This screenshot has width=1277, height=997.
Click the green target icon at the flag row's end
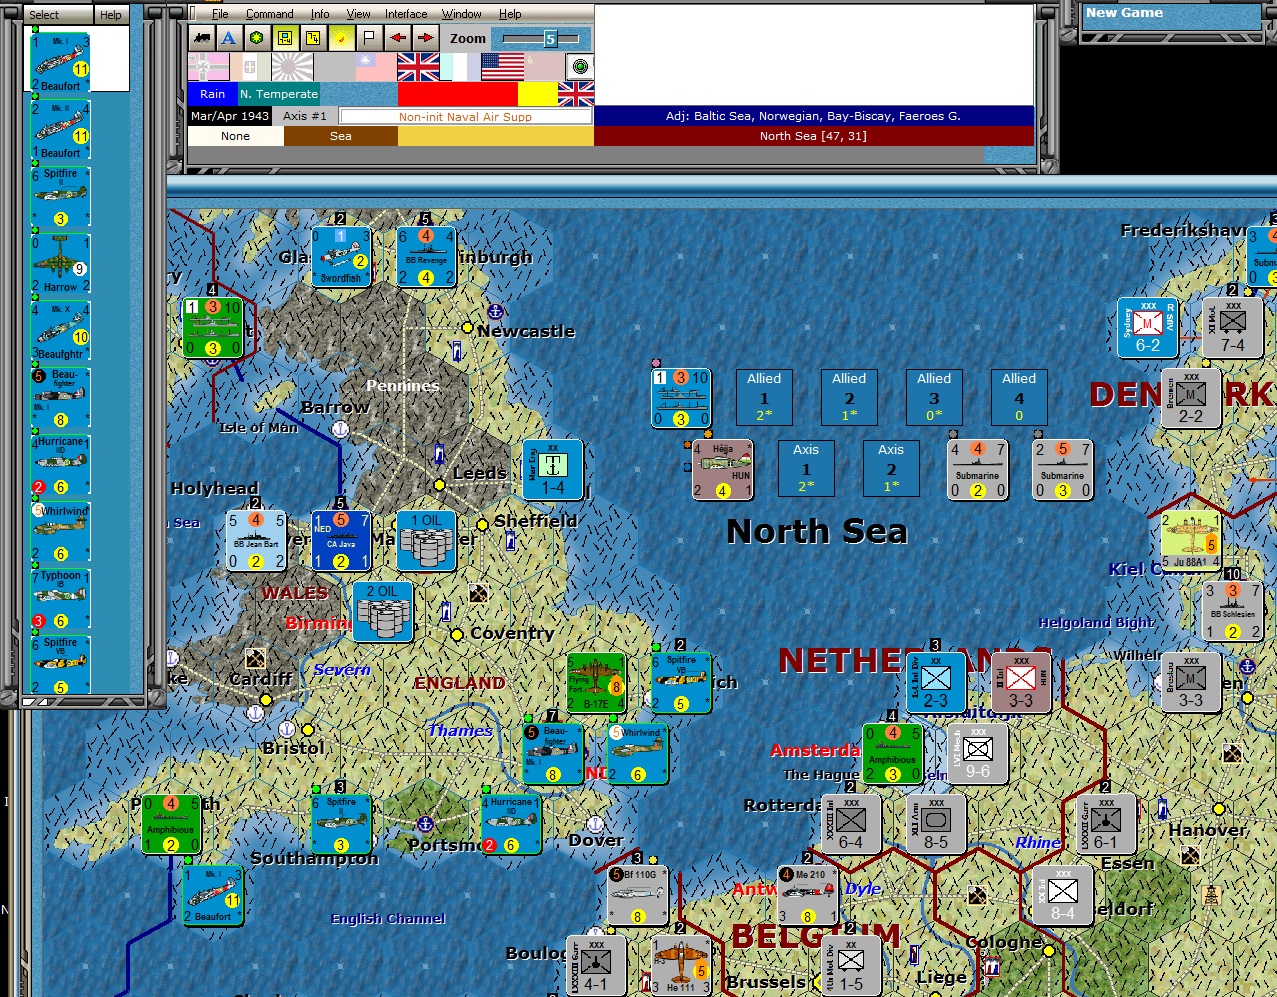click(x=581, y=67)
